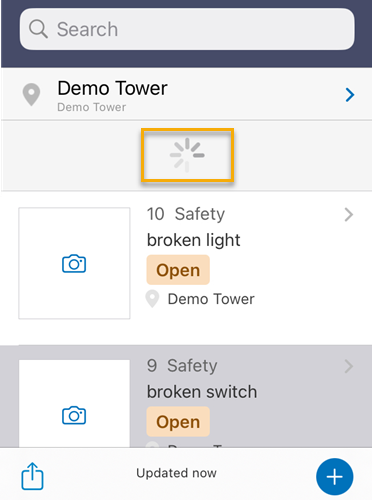The width and height of the screenshot is (372, 500).
Task: Click Open status badge on broken light
Action: (178, 270)
